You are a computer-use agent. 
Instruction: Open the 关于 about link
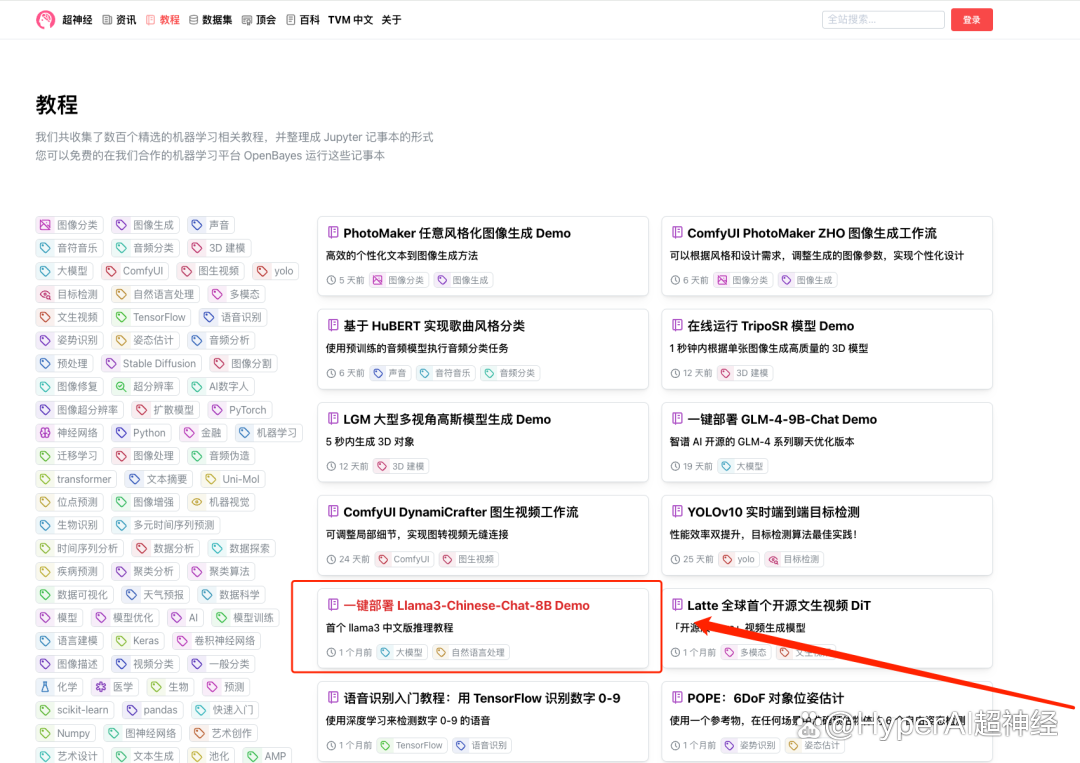(x=391, y=20)
